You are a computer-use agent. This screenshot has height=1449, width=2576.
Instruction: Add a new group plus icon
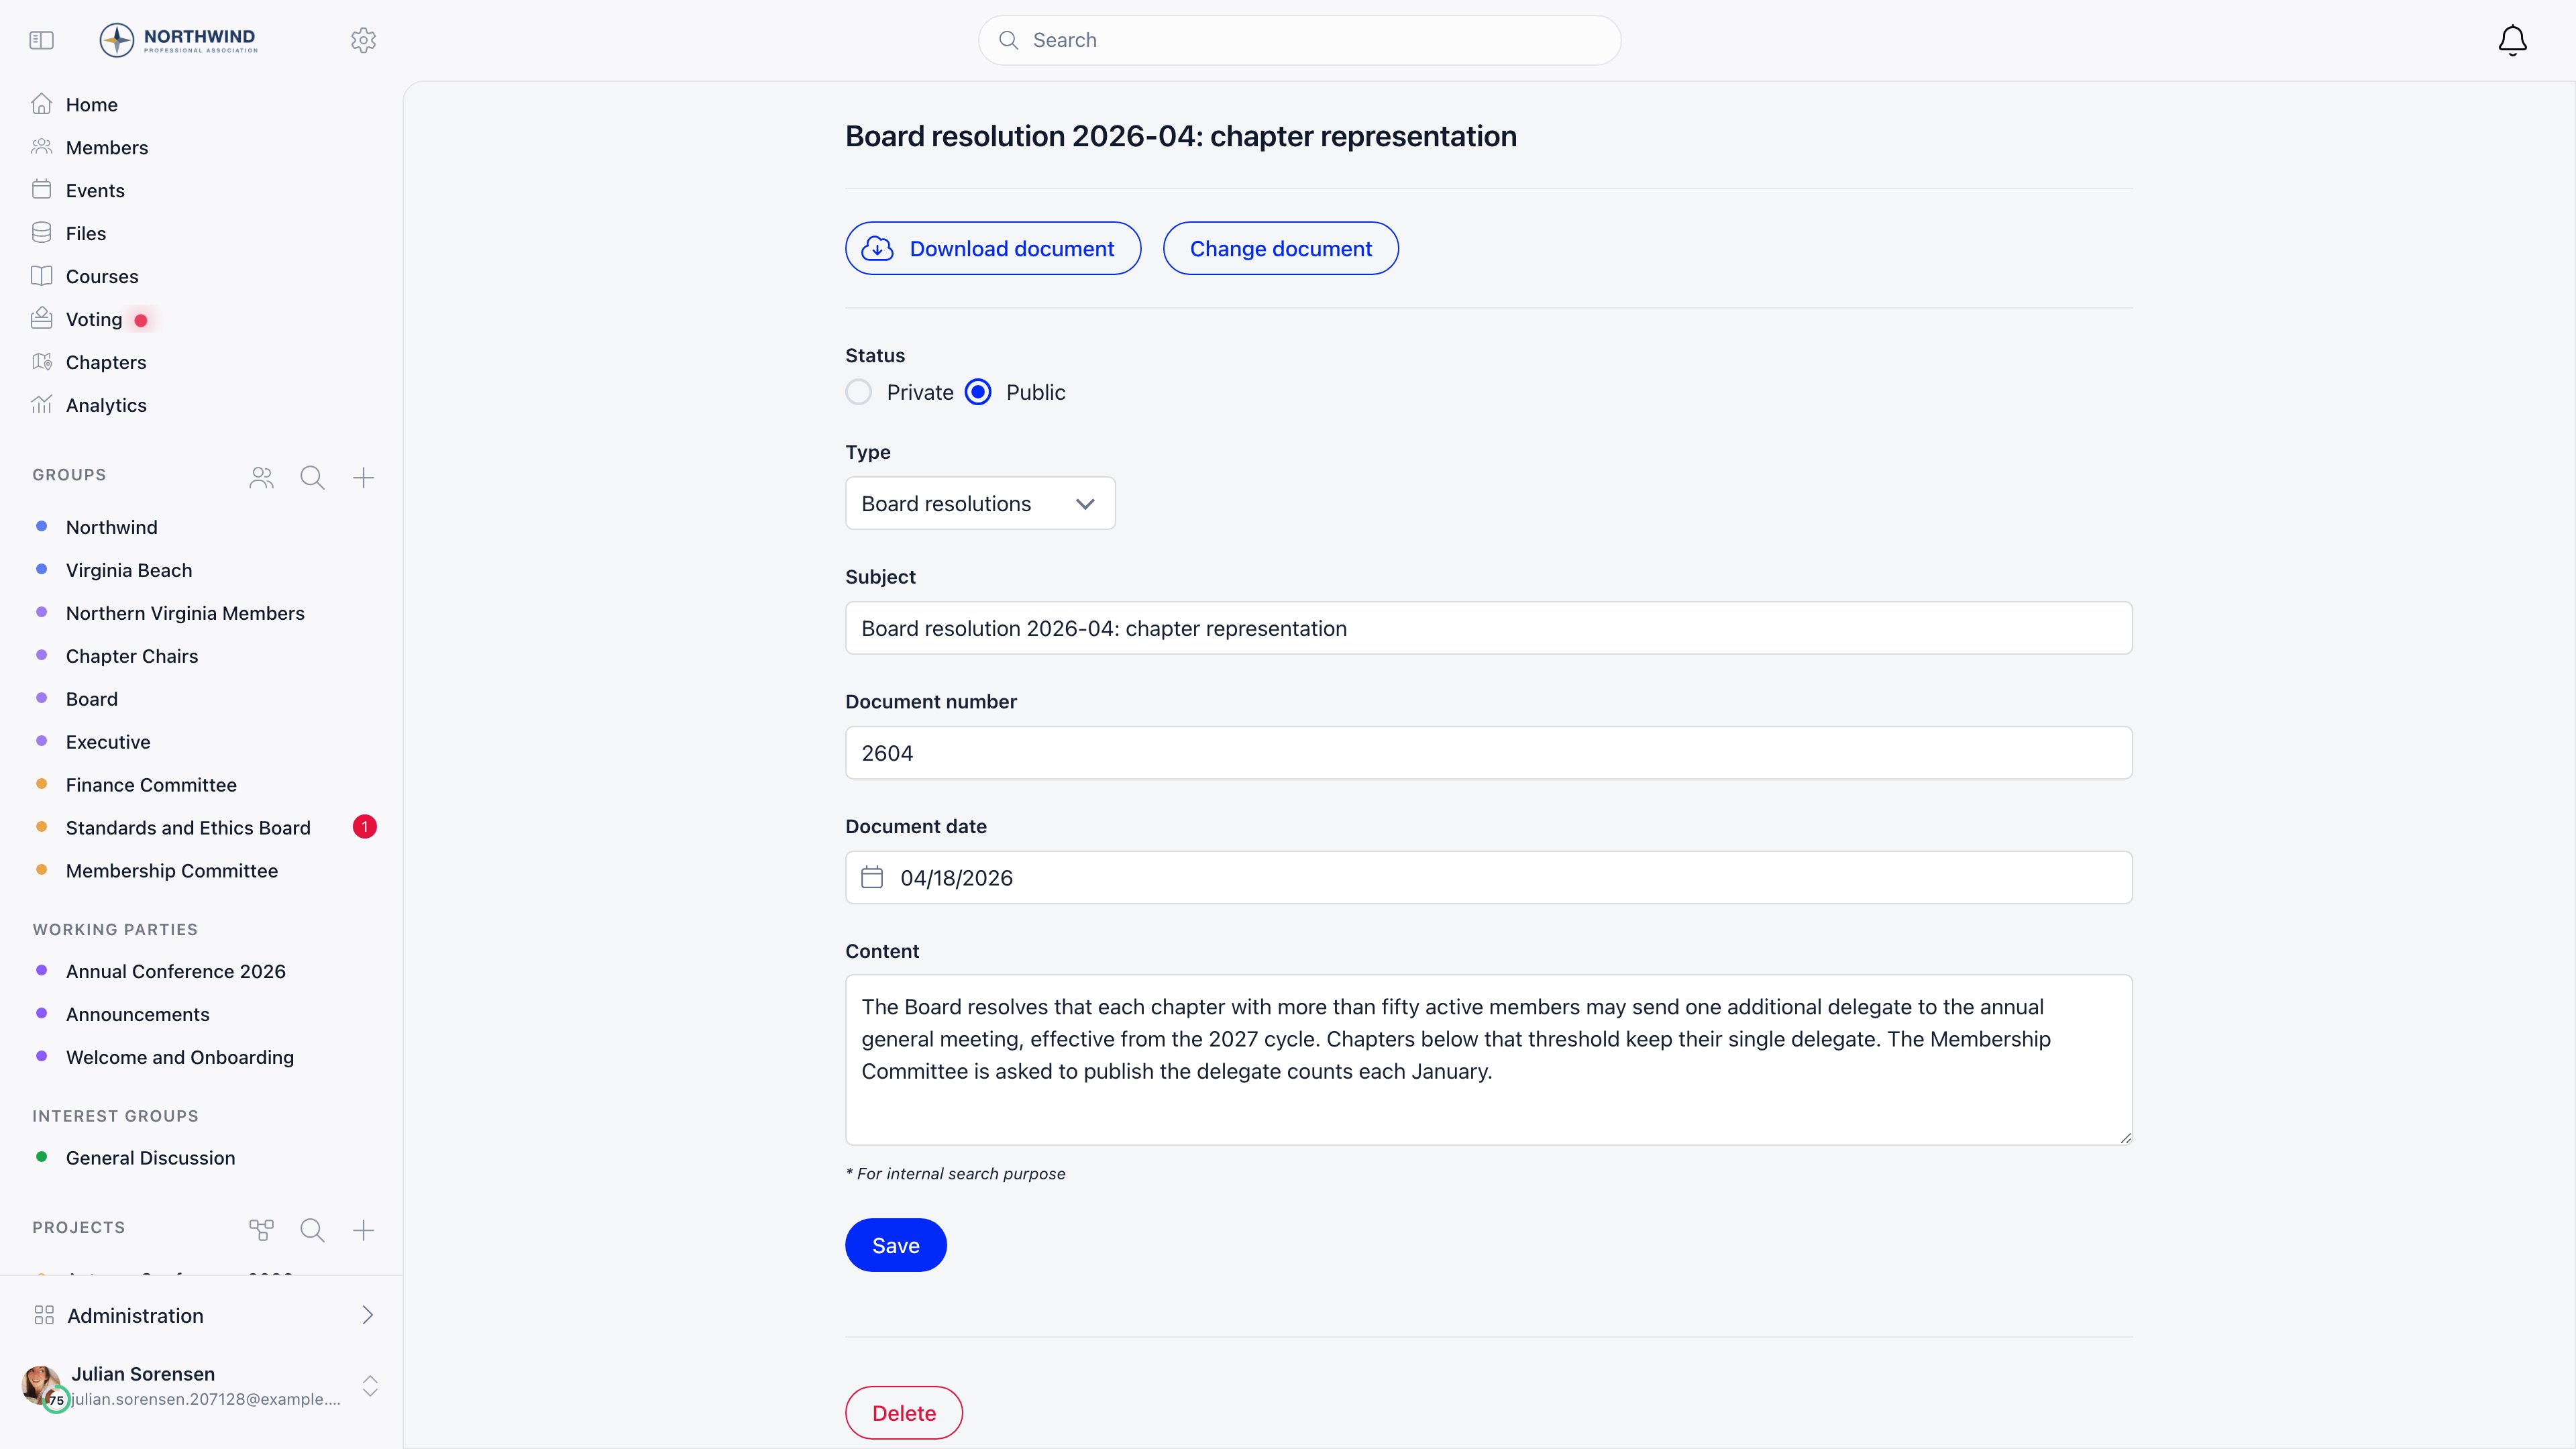coord(363,478)
